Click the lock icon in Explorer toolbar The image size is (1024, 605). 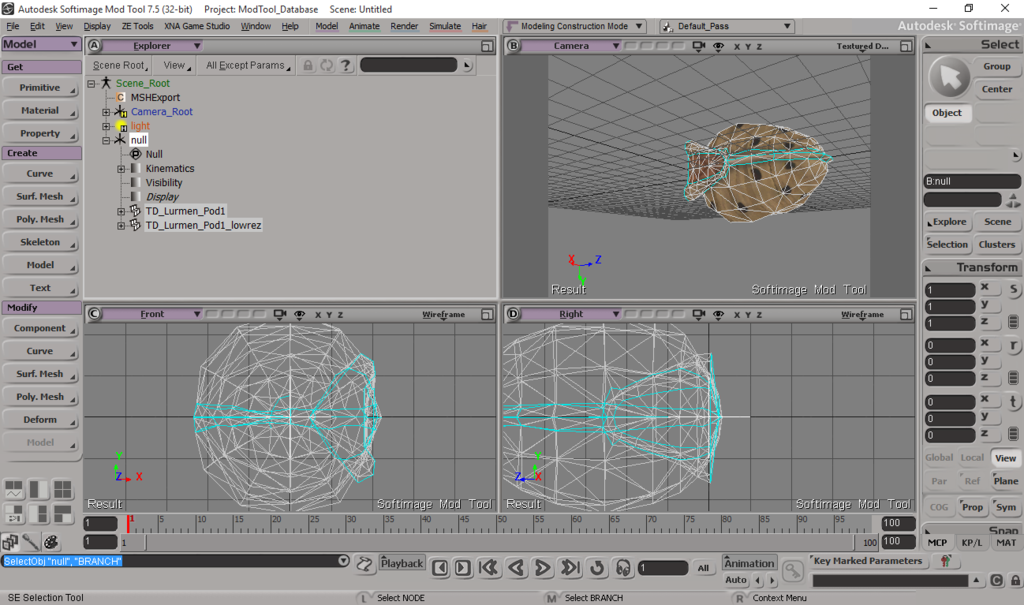point(308,65)
